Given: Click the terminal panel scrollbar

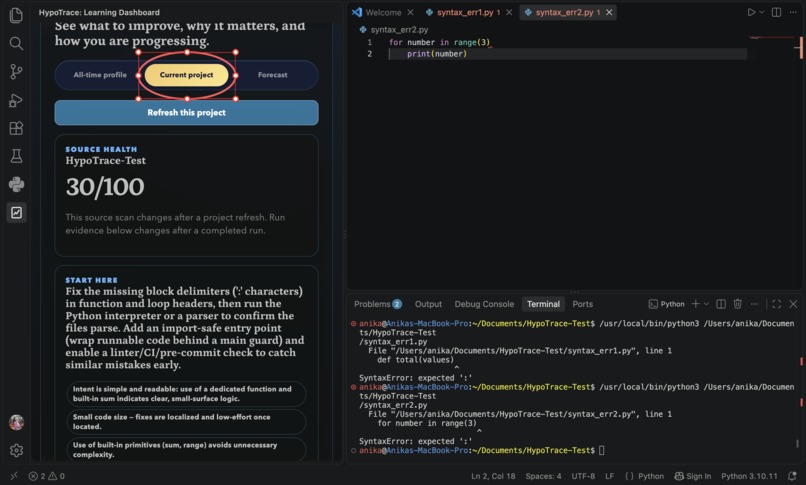Looking at the screenshot, I should [800, 383].
